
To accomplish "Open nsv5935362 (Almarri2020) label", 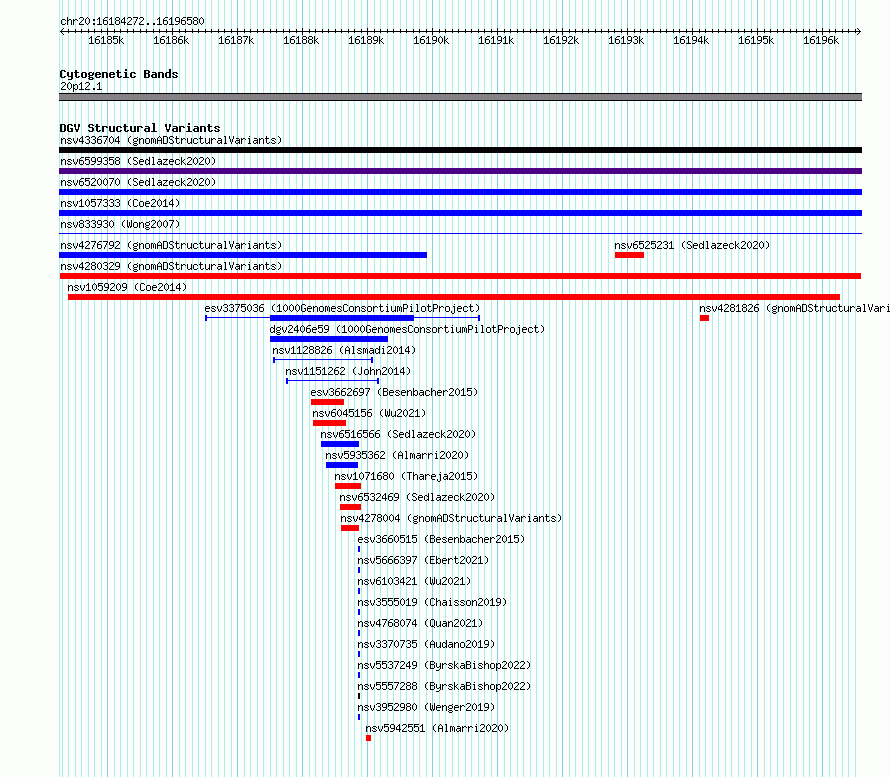I will [x=397, y=455].
